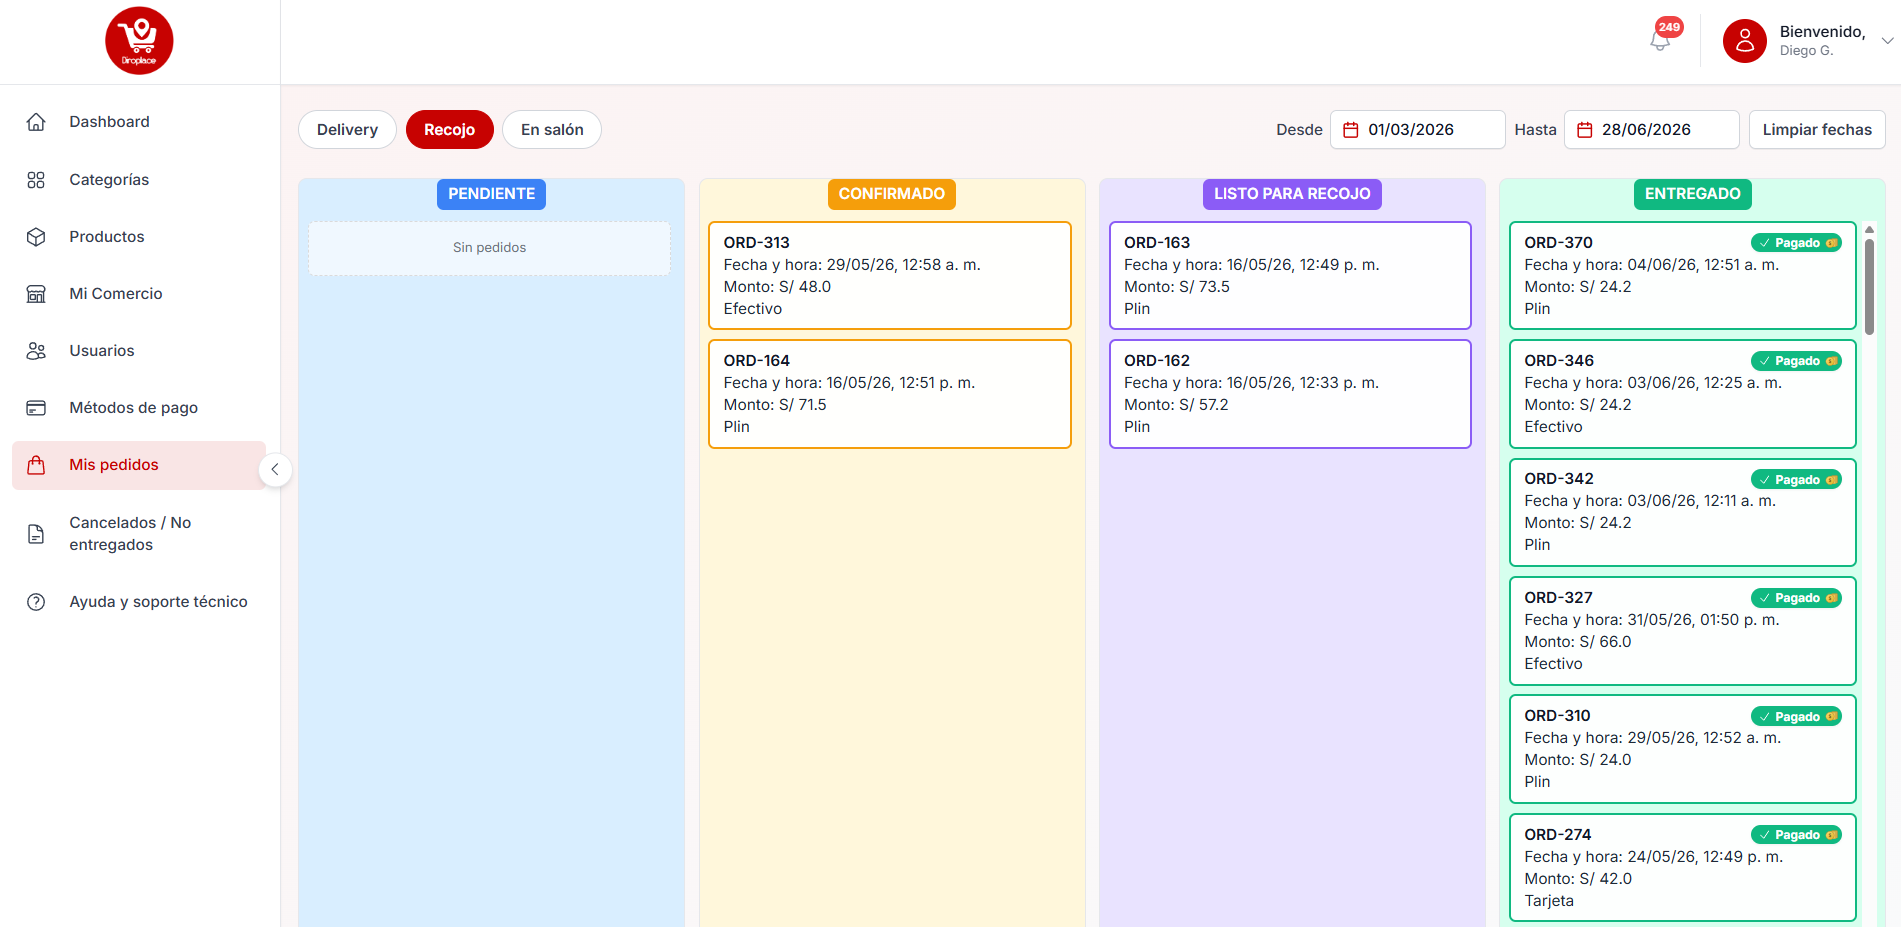The width and height of the screenshot is (1901, 927).
Task: Click the Mi Comercio store icon
Action: 36,294
